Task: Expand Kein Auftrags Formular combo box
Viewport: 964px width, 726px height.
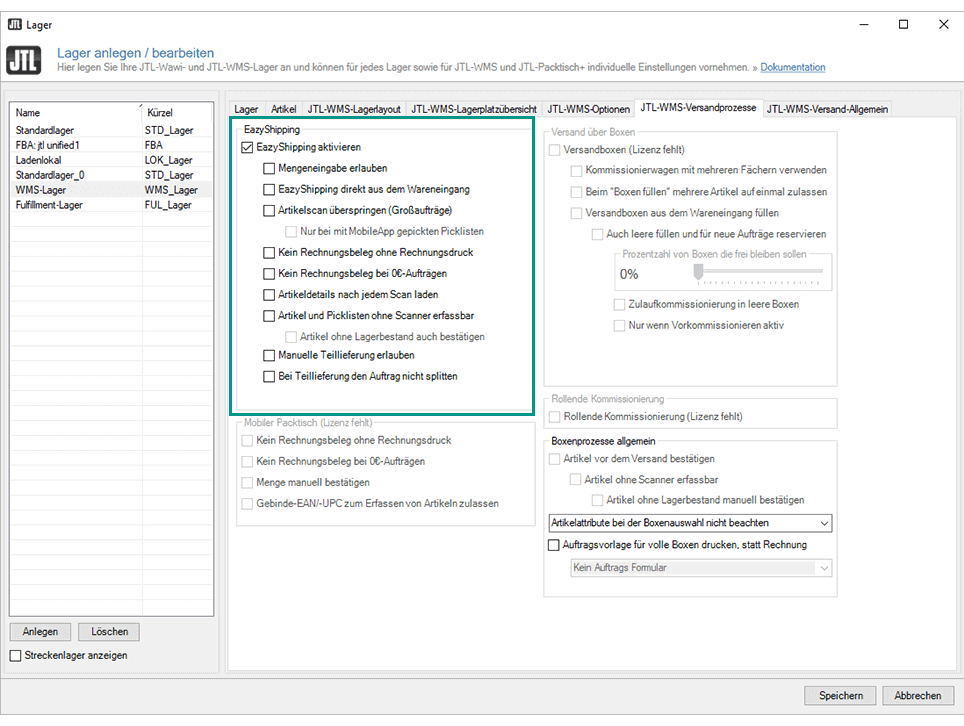Action: click(x=823, y=568)
